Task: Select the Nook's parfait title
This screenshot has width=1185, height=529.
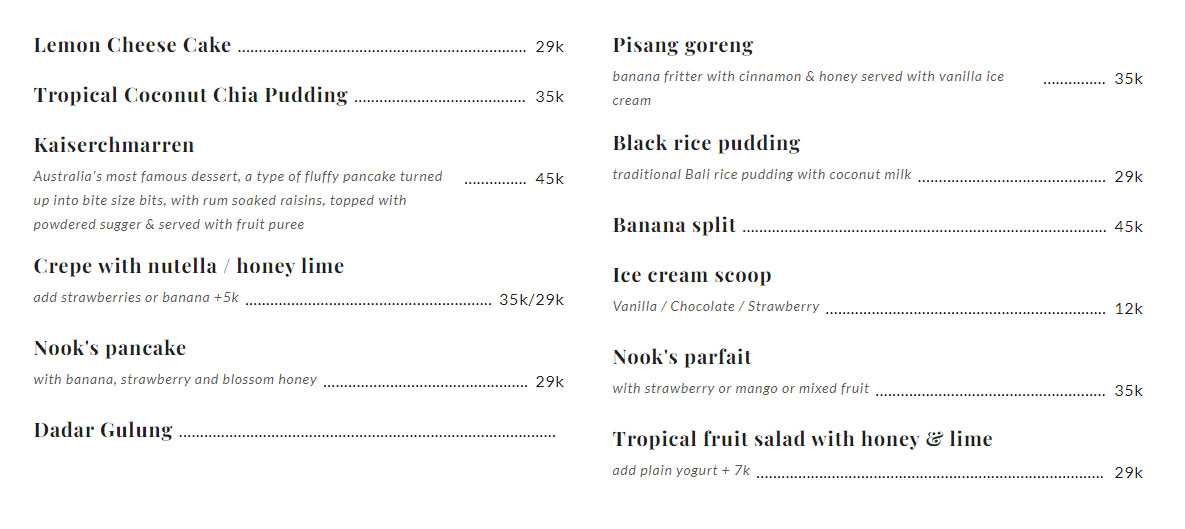Action: tap(682, 357)
